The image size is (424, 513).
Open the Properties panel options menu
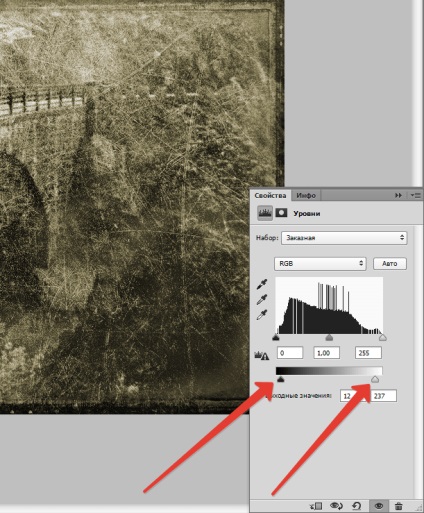coord(416,195)
